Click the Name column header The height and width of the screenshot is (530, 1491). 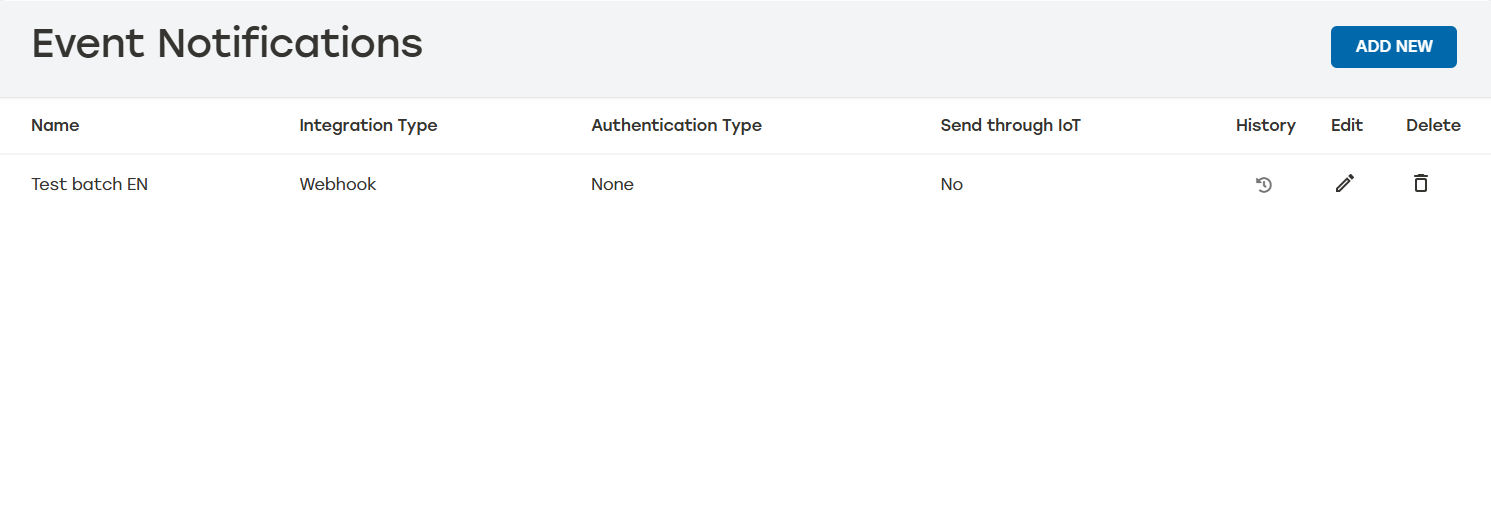click(55, 125)
